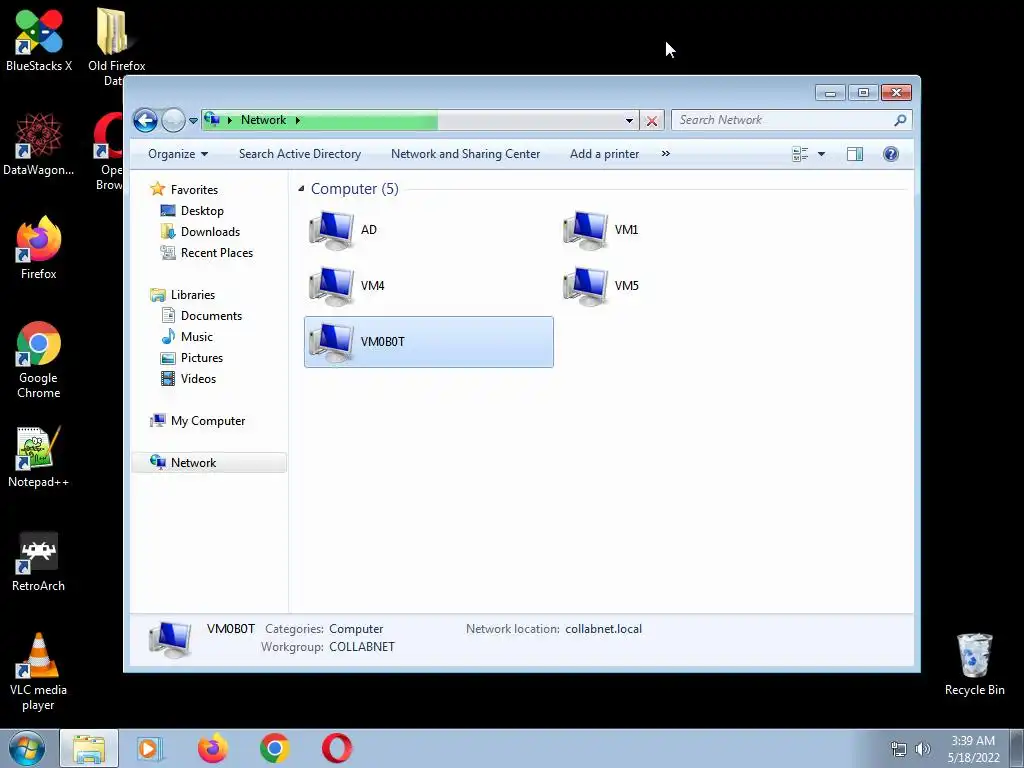Click the network tray icon
The image size is (1024, 768).
899,749
